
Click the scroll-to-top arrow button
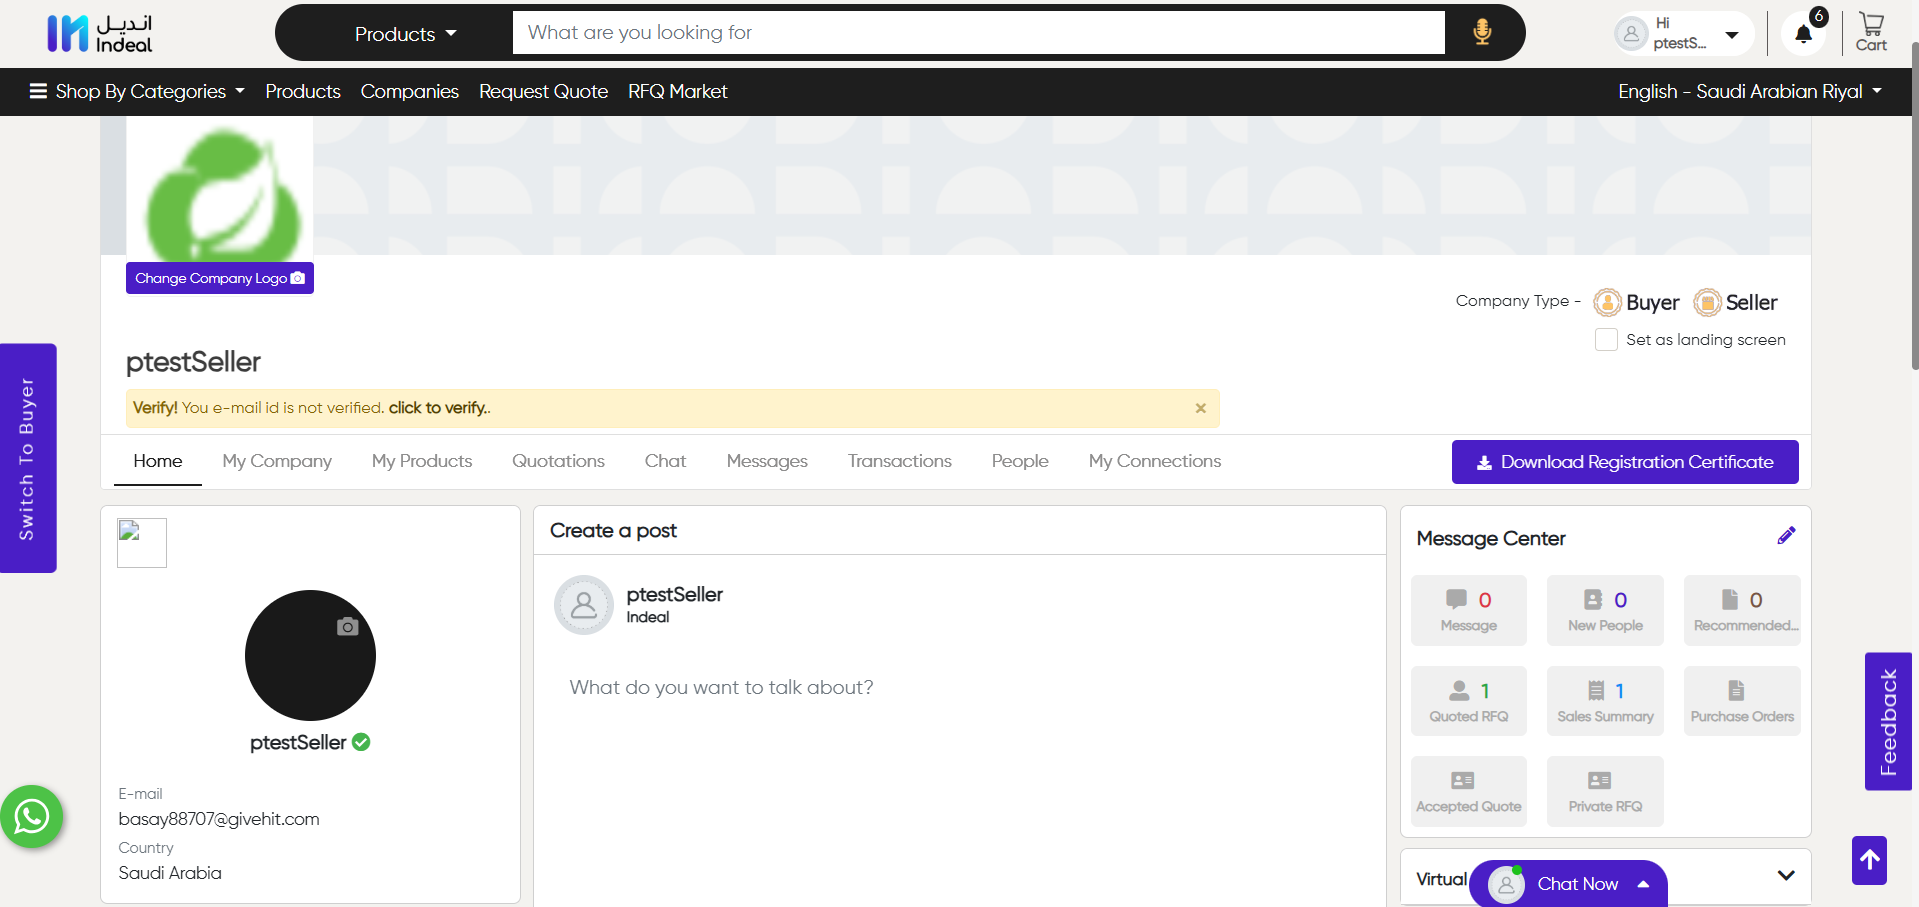1868,860
